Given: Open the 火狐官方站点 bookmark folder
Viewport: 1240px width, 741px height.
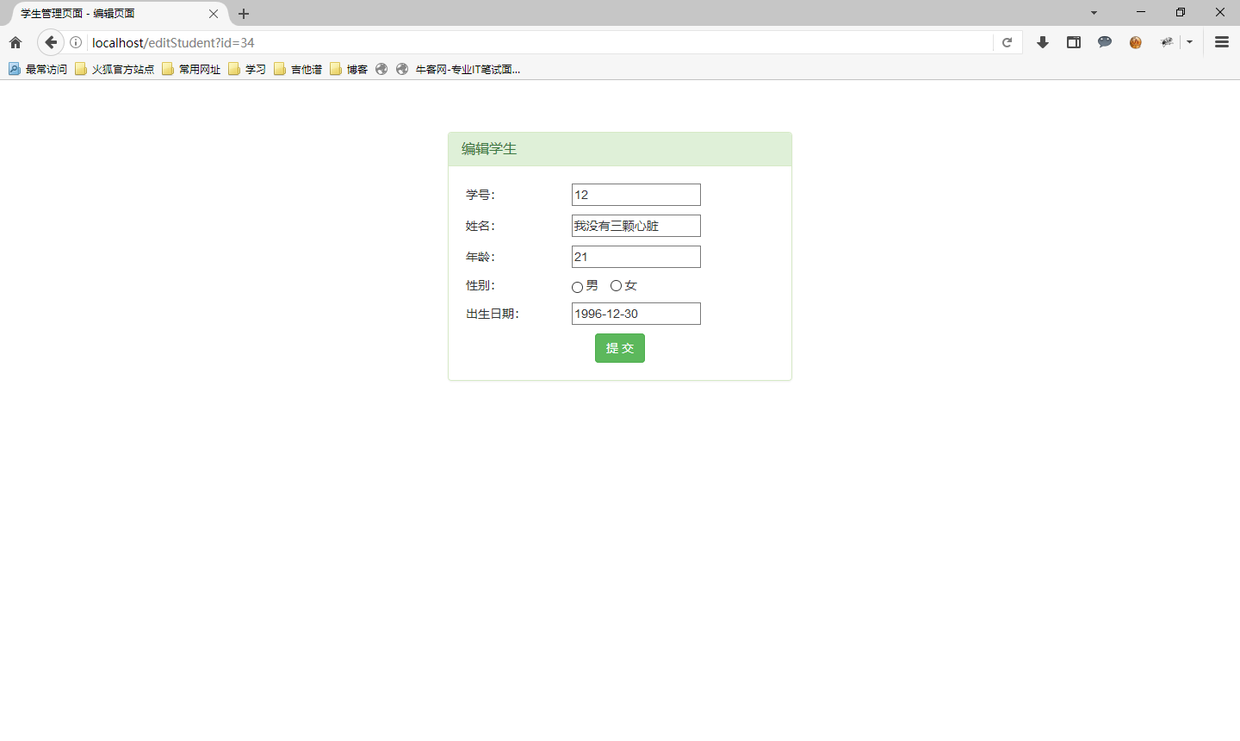Looking at the screenshot, I should pyautogui.click(x=115, y=69).
